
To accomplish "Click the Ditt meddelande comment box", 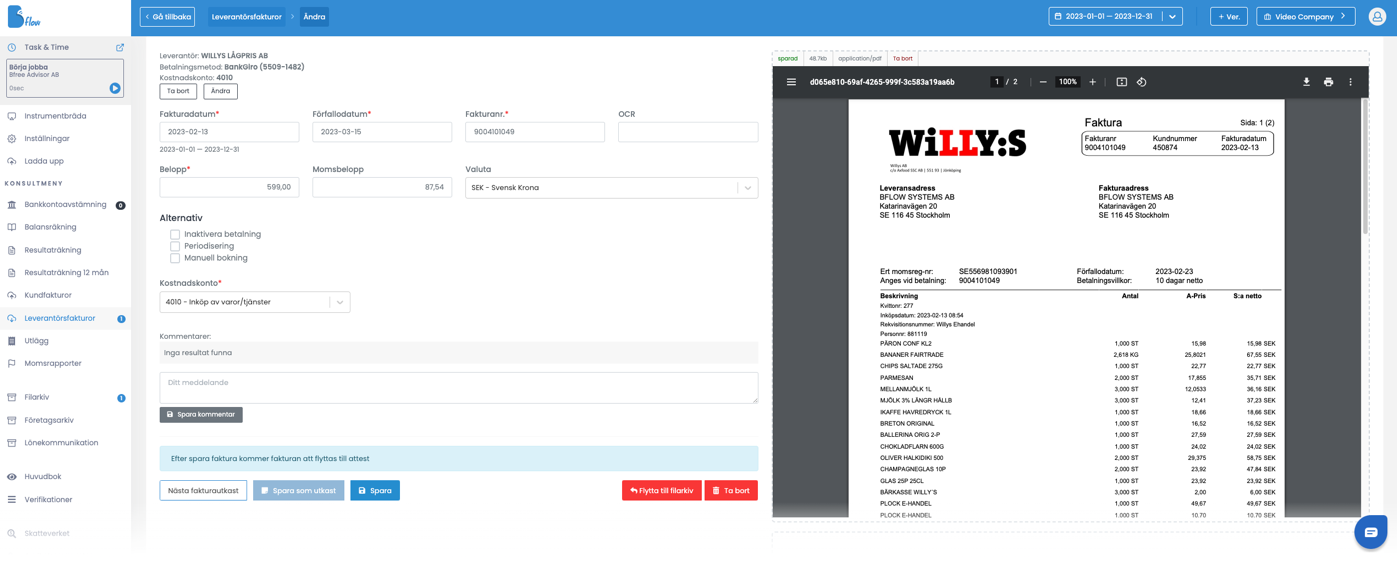I will [x=459, y=388].
